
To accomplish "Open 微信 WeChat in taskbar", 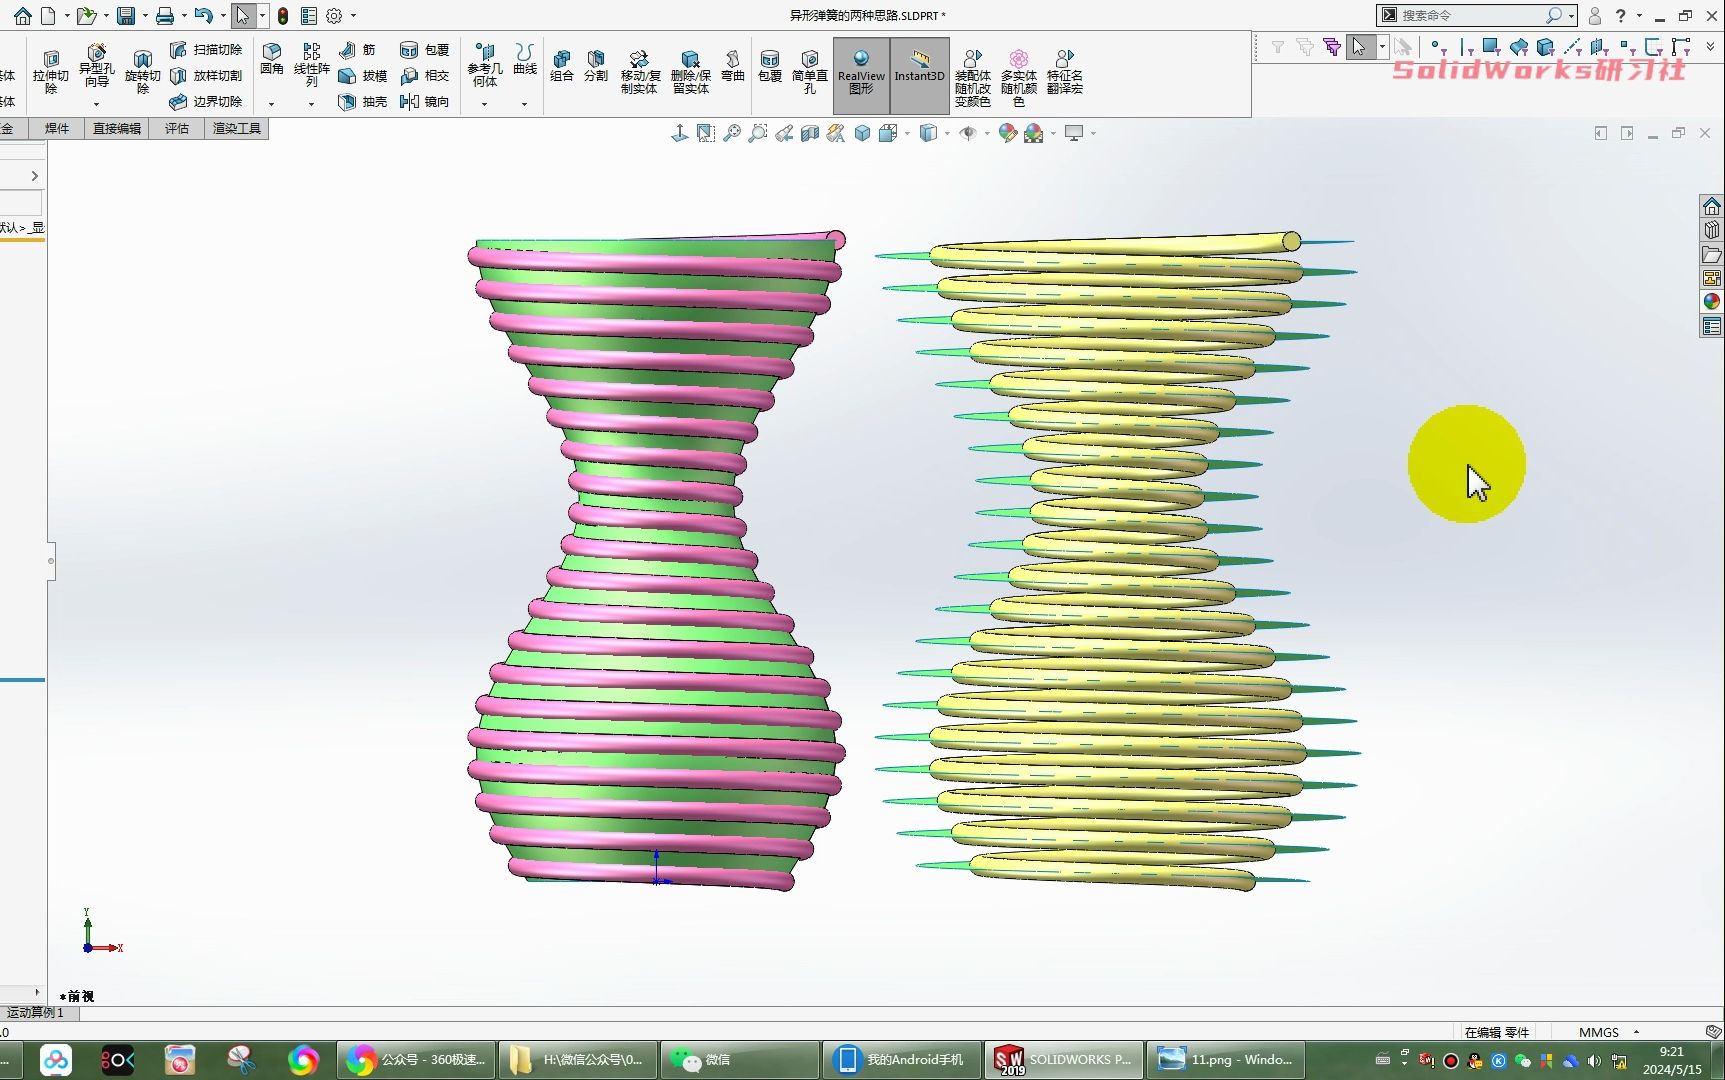I will click(740, 1059).
